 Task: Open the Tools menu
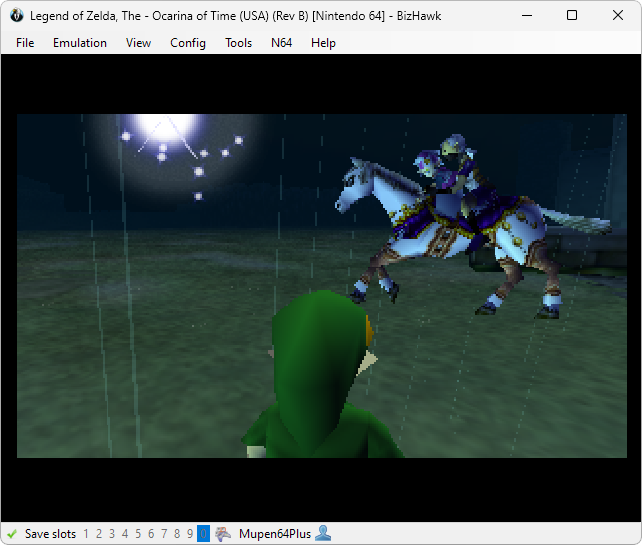pyautogui.click(x=238, y=43)
